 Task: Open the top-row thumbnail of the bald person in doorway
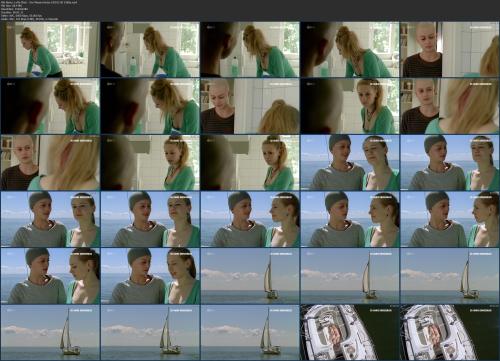pyautogui.click(x=450, y=49)
